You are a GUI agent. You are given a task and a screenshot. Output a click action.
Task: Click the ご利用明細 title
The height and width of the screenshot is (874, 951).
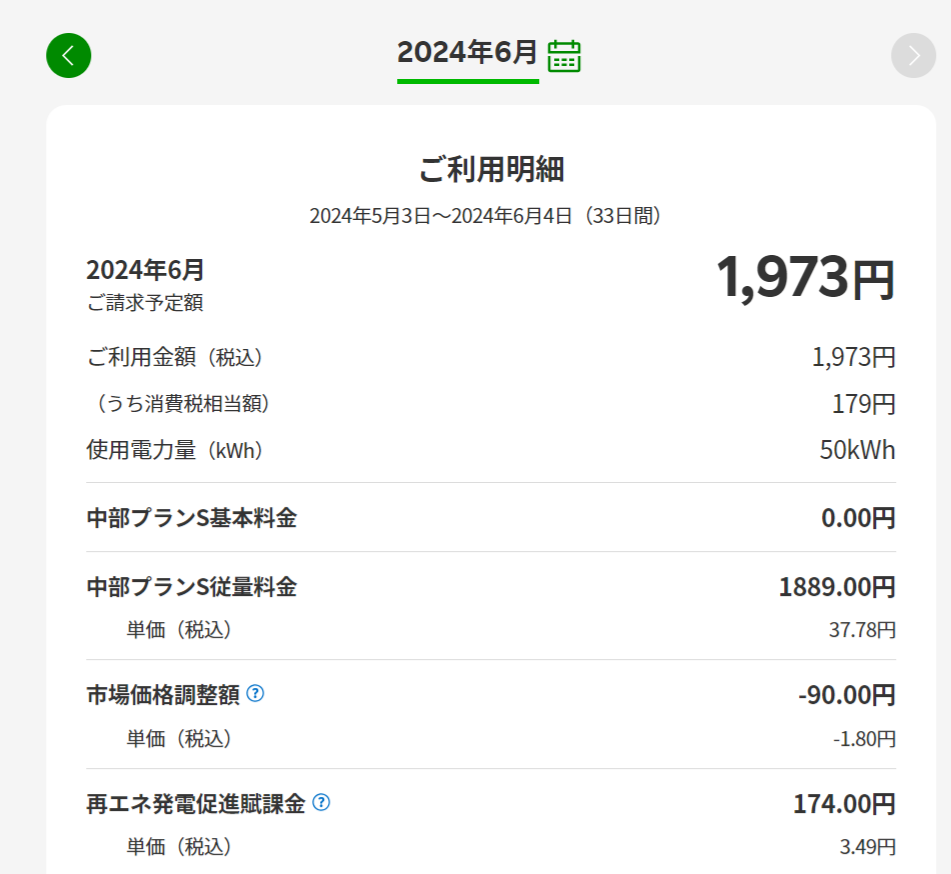[491, 169]
